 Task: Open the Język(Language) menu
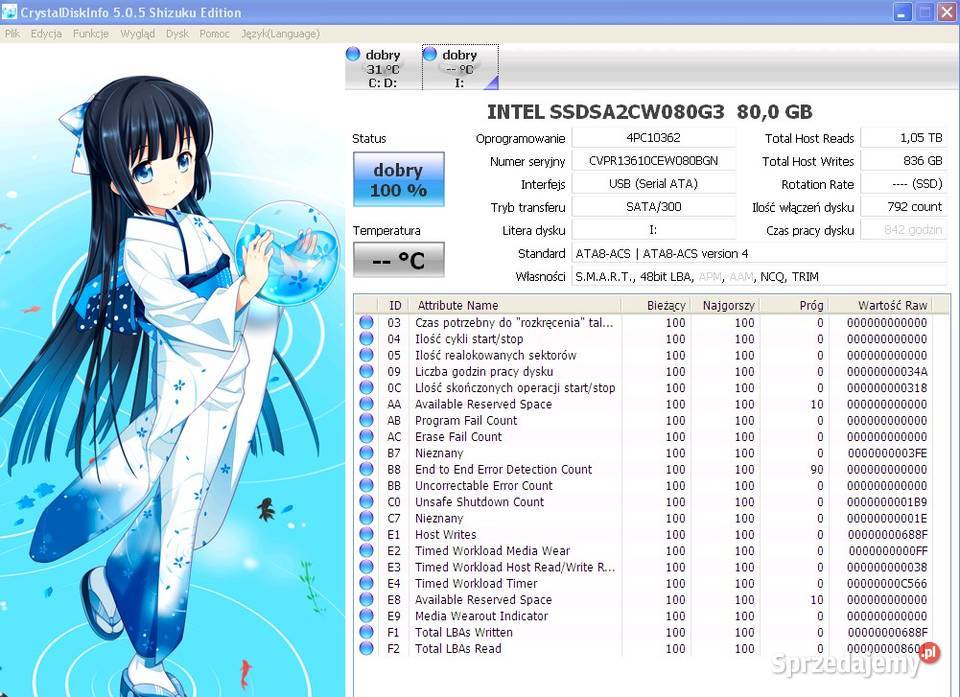pos(280,33)
